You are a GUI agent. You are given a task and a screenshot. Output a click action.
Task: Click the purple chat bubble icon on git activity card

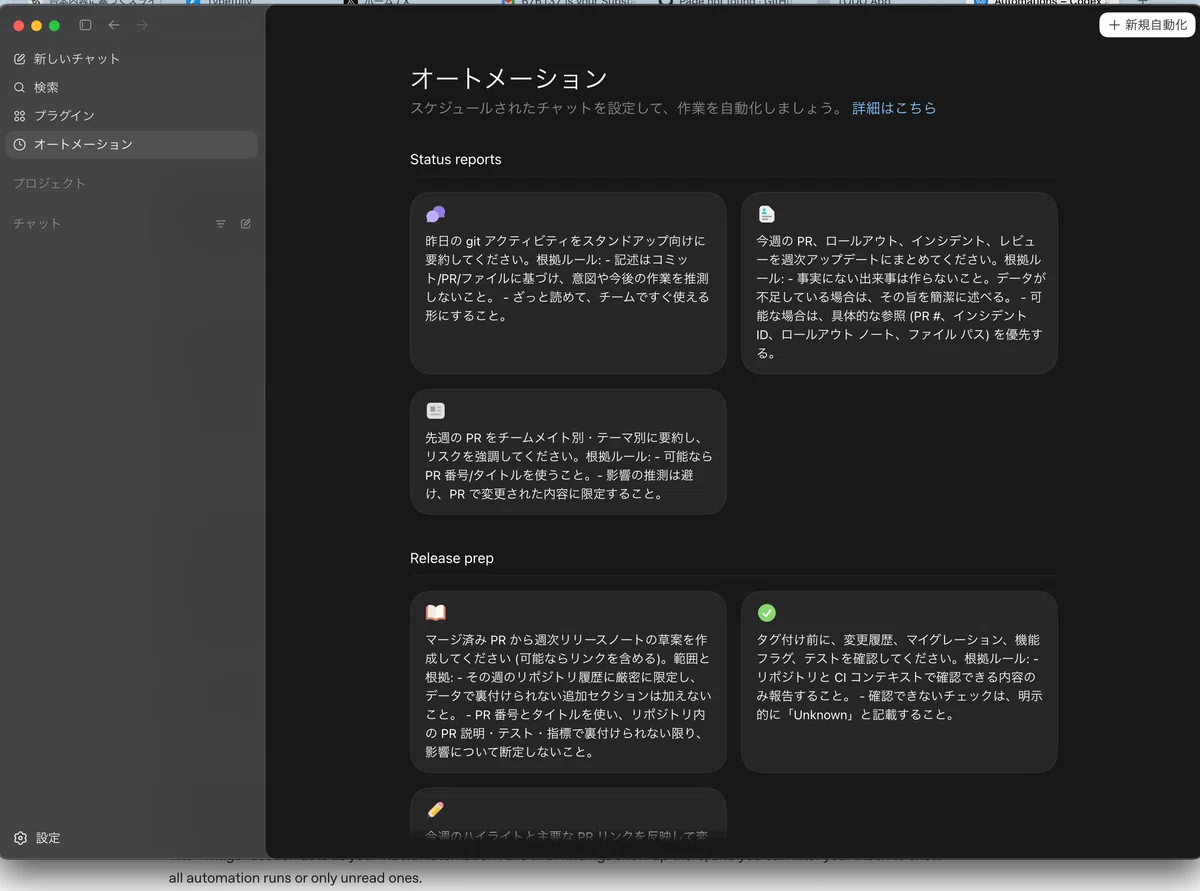pyautogui.click(x=435, y=214)
